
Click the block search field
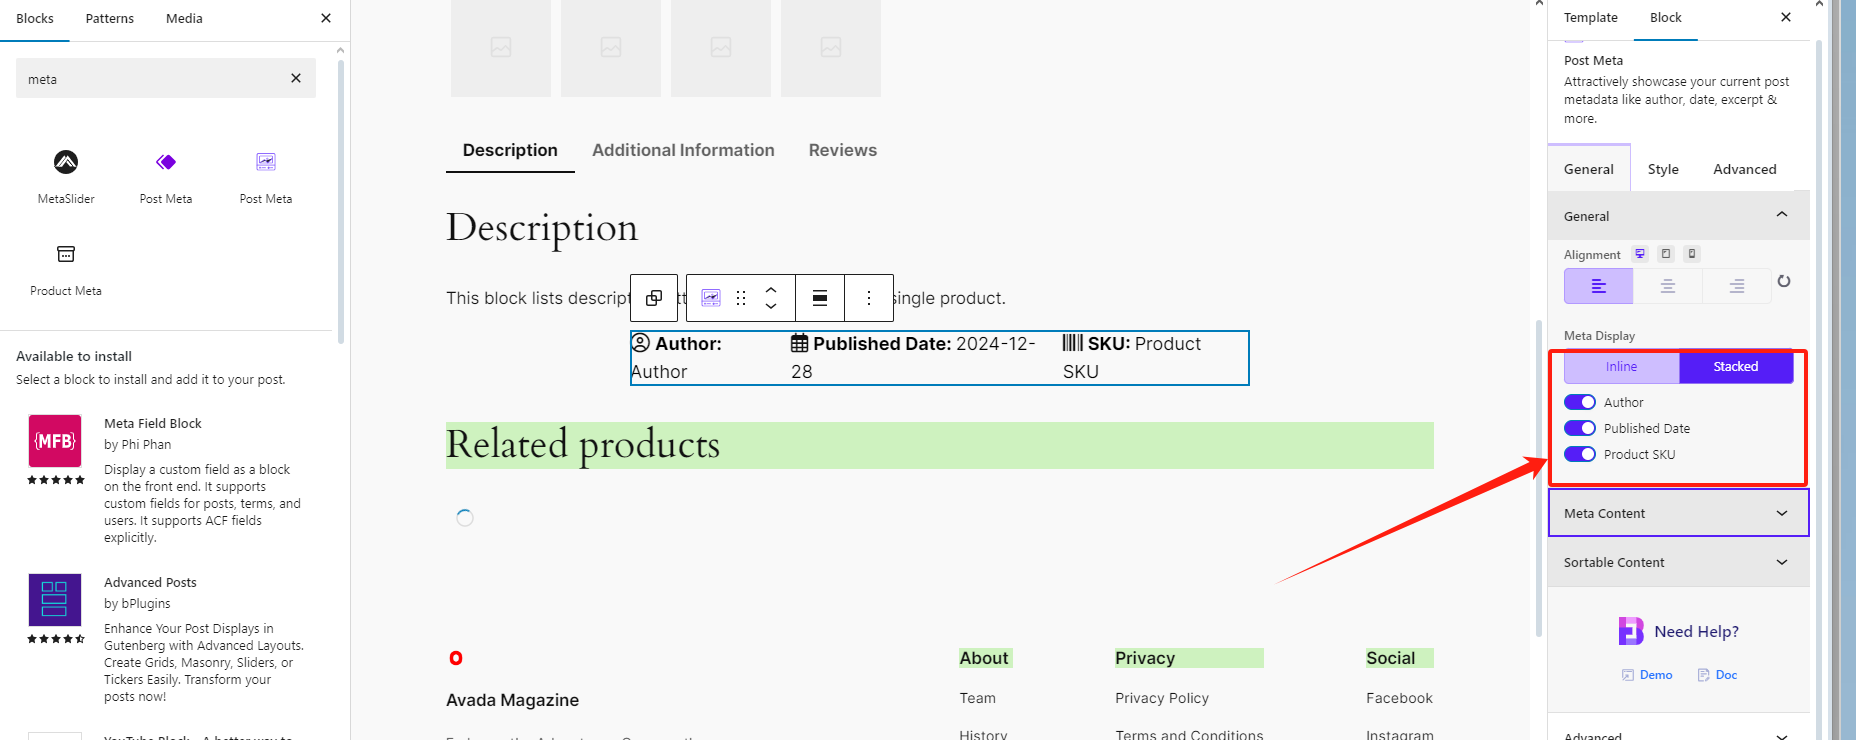pyautogui.click(x=150, y=79)
